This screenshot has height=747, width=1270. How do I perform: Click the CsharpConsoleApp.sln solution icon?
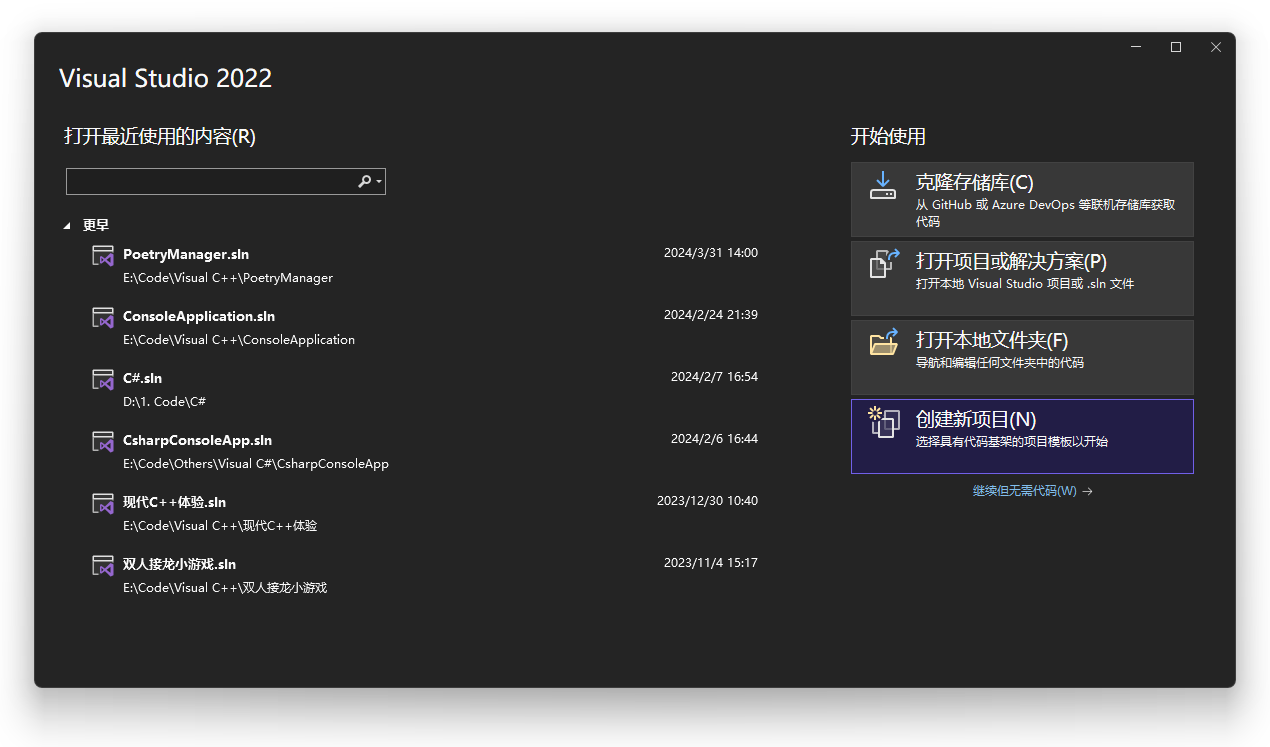pyautogui.click(x=103, y=442)
